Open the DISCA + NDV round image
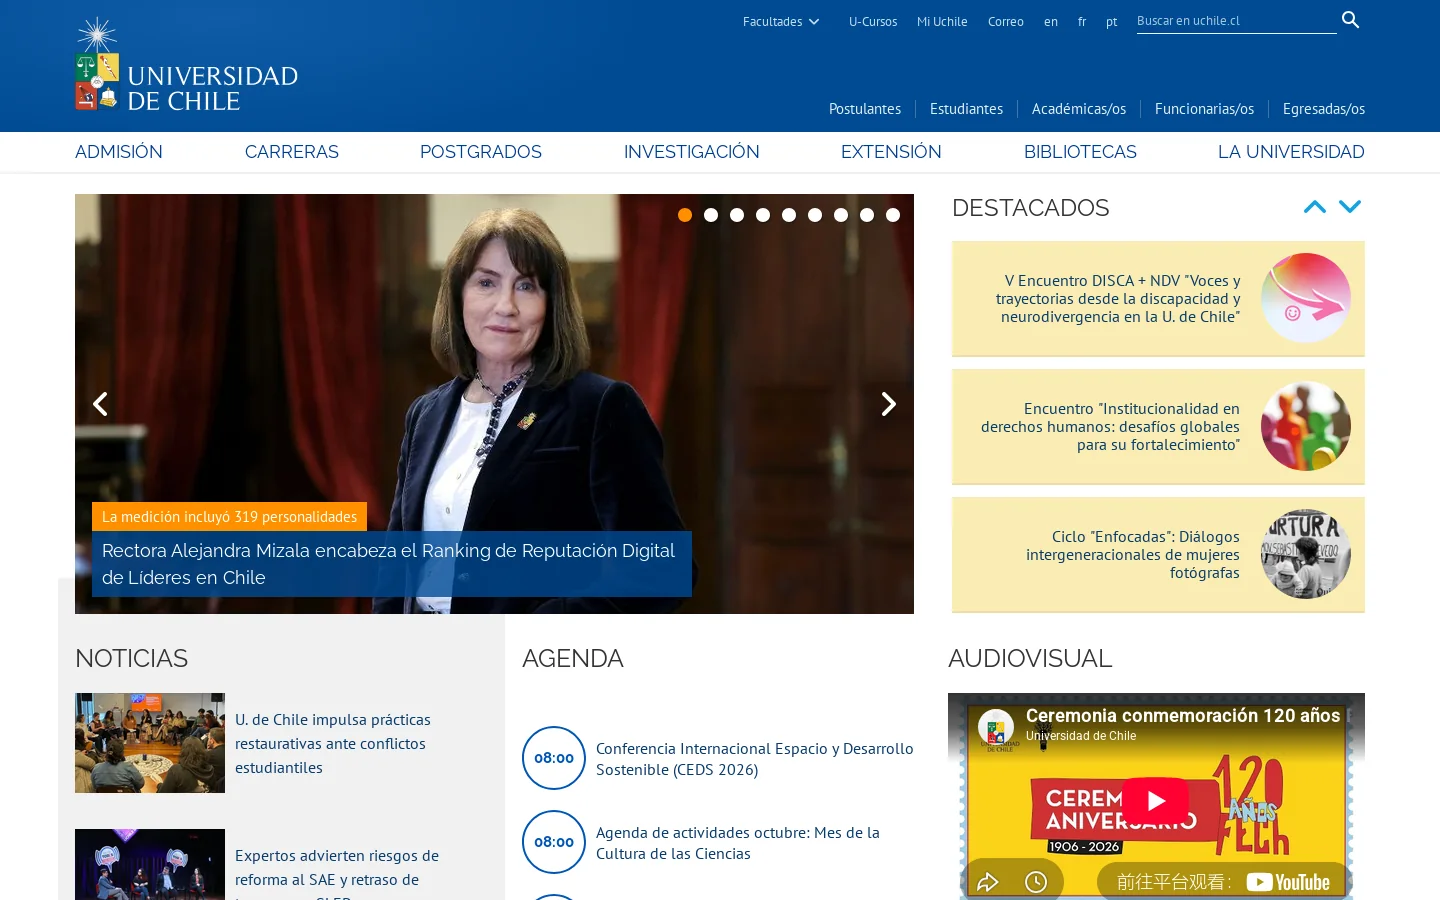The height and width of the screenshot is (900, 1440). 1305,298
